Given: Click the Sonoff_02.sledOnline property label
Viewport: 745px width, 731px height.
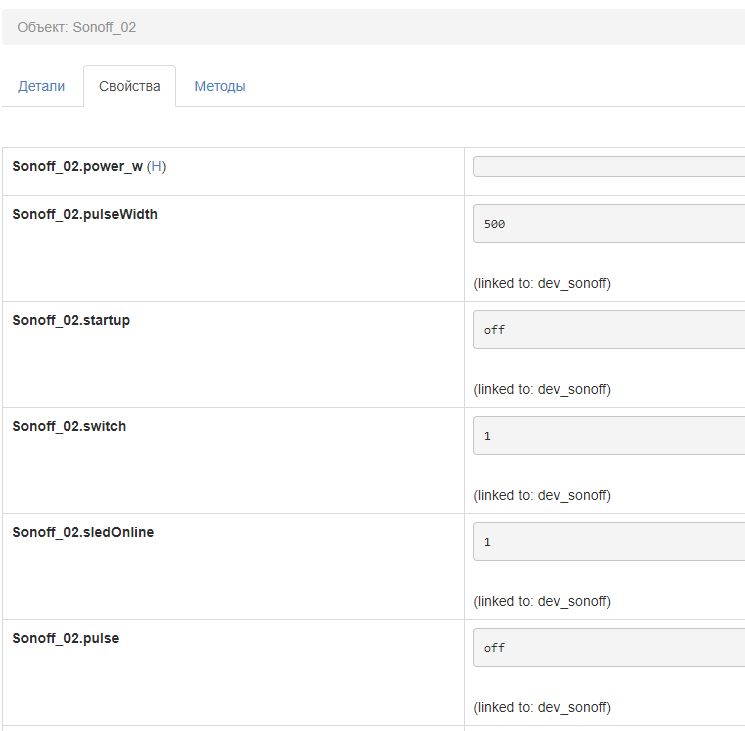Looking at the screenshot, I should click(83, 532).
